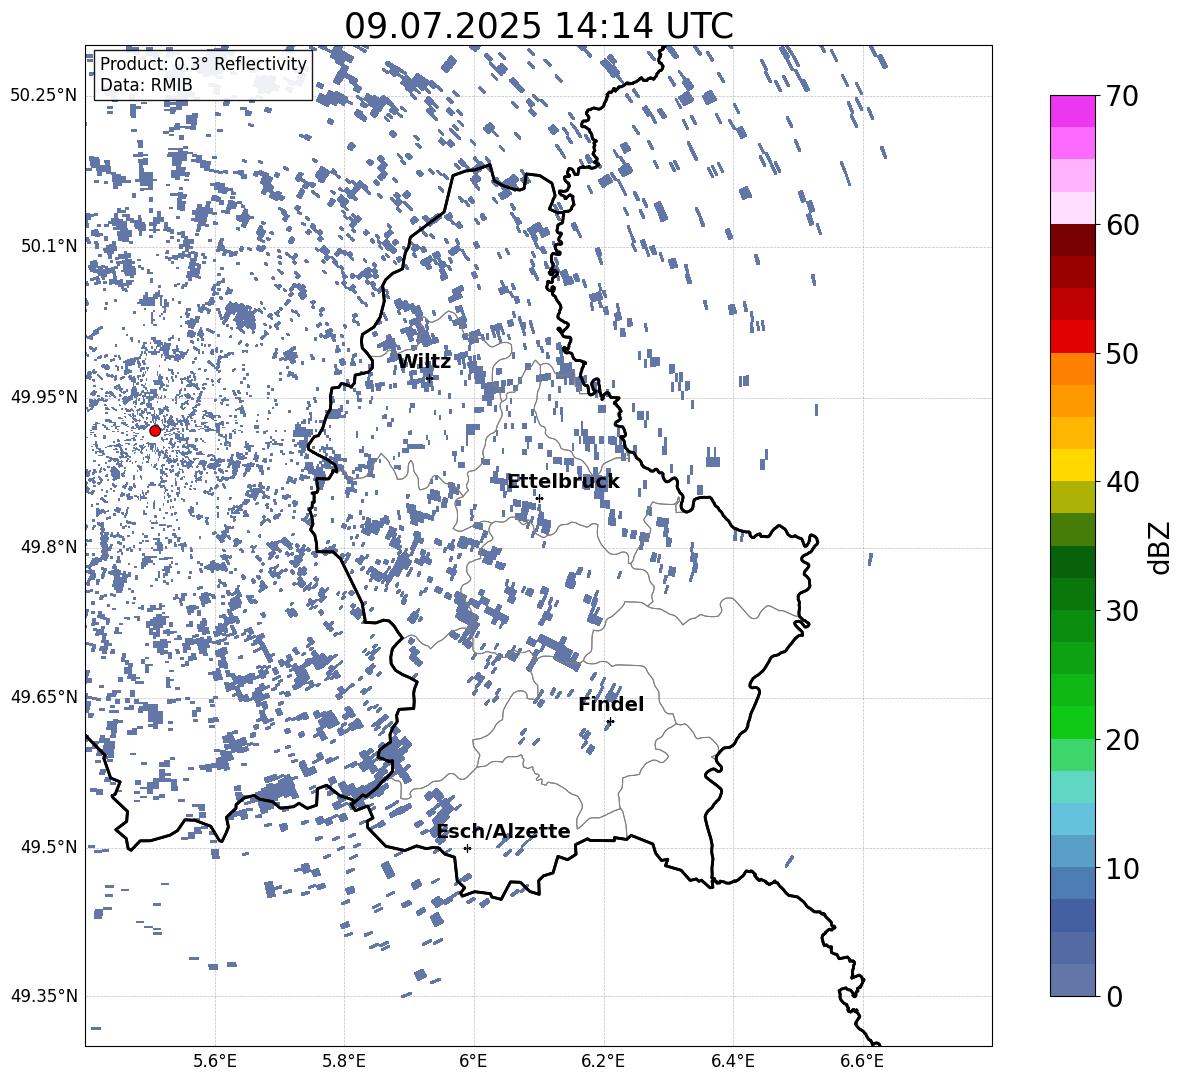Click the Esch/Alzette station cross marker
1184x1081 pixels.
pos(467,848)
